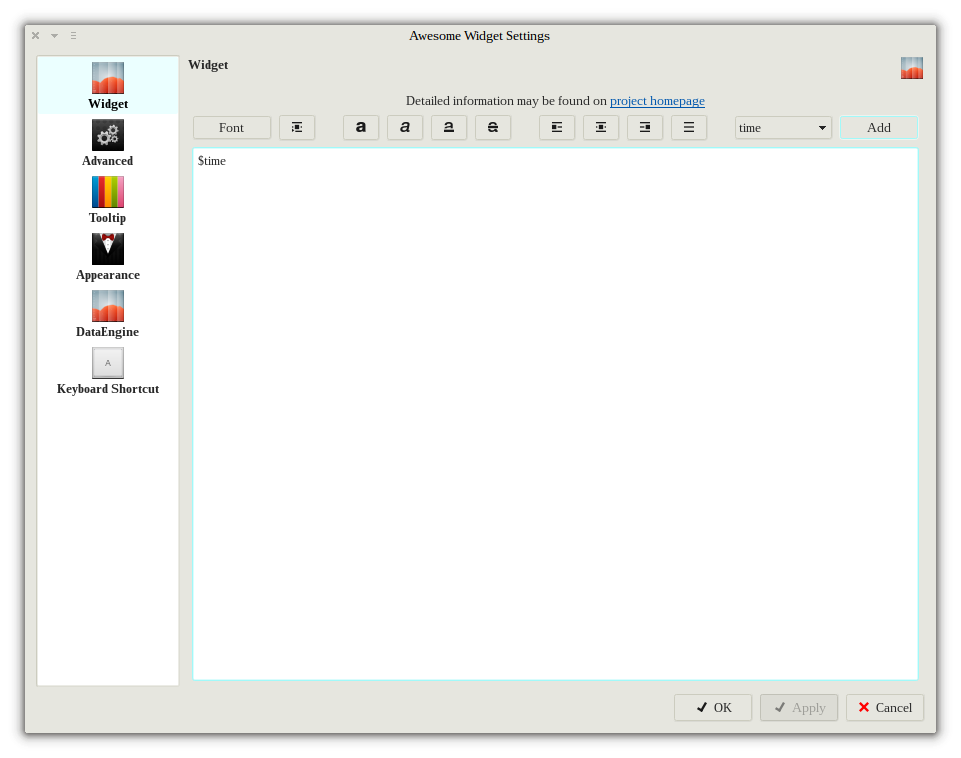
Task: Select the DataEngine settings page
Action: tap(108, 314)
